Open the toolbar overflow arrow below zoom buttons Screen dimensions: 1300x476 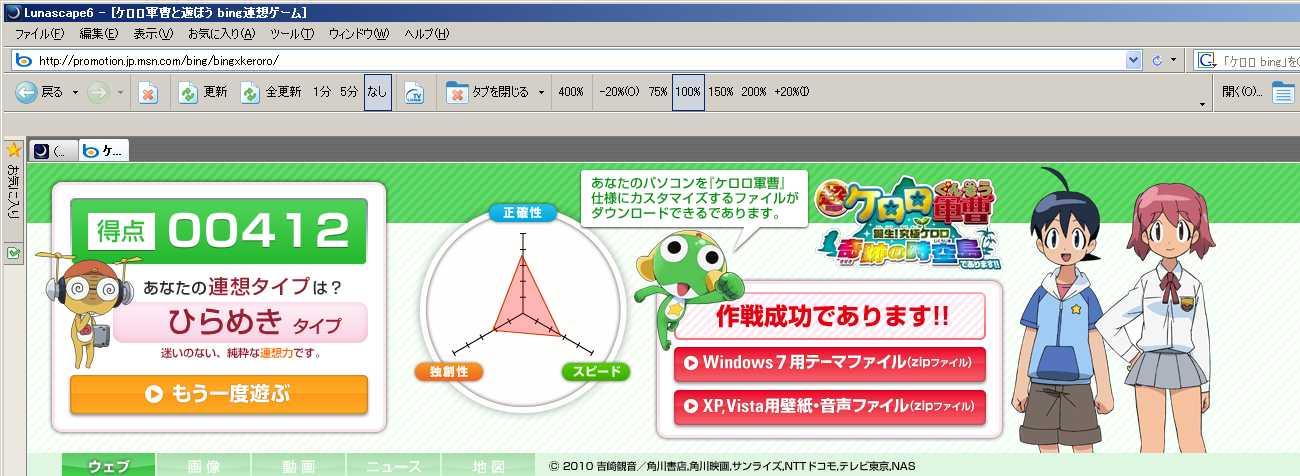click(x=1202, y=104)
